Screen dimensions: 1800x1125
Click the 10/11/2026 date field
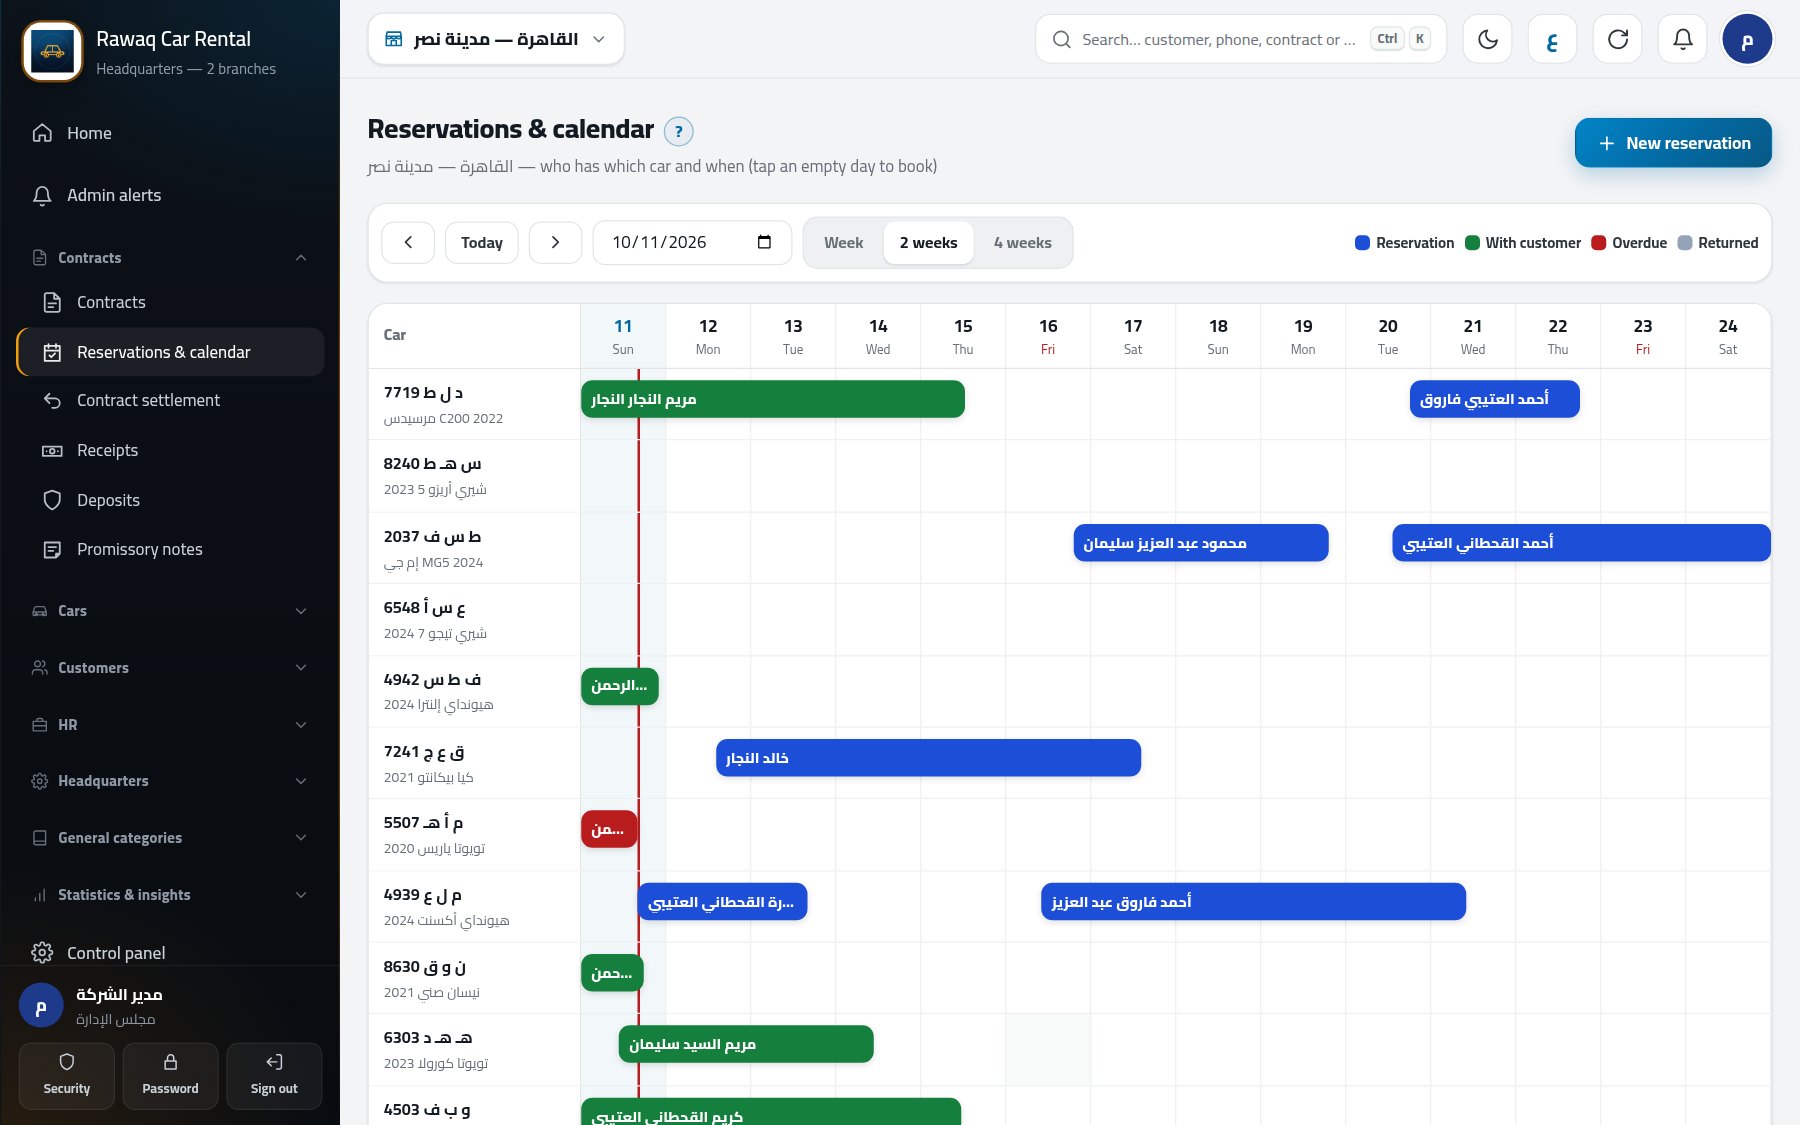coord(692,242)
